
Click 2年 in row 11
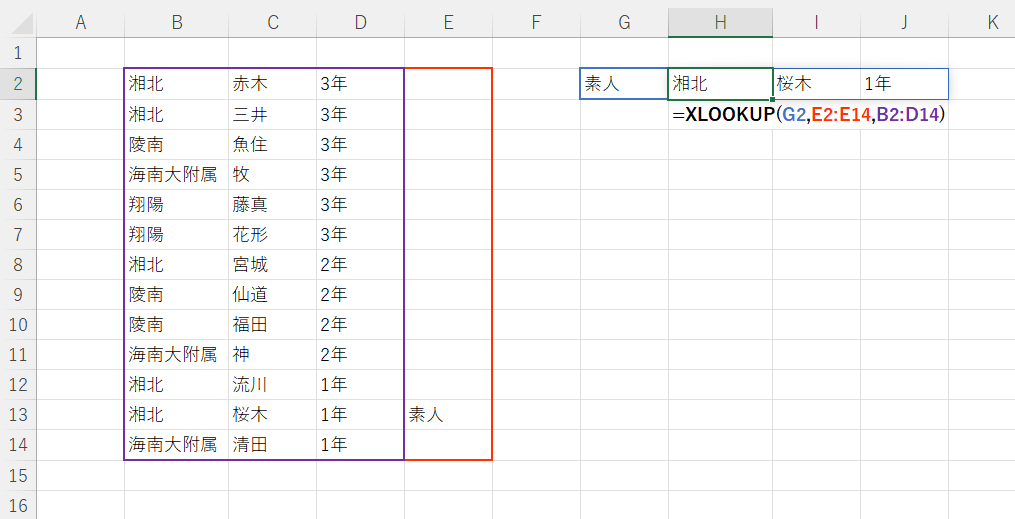click(x=333, y=355)
